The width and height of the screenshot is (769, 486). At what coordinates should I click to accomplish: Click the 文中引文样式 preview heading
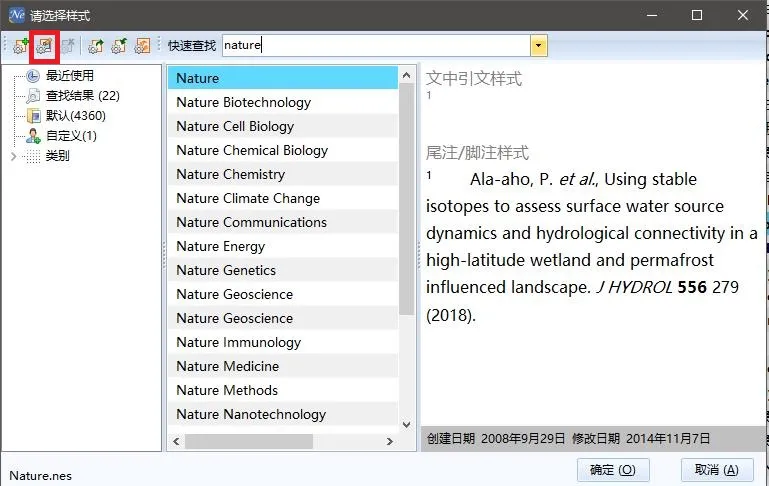(474, 78)
